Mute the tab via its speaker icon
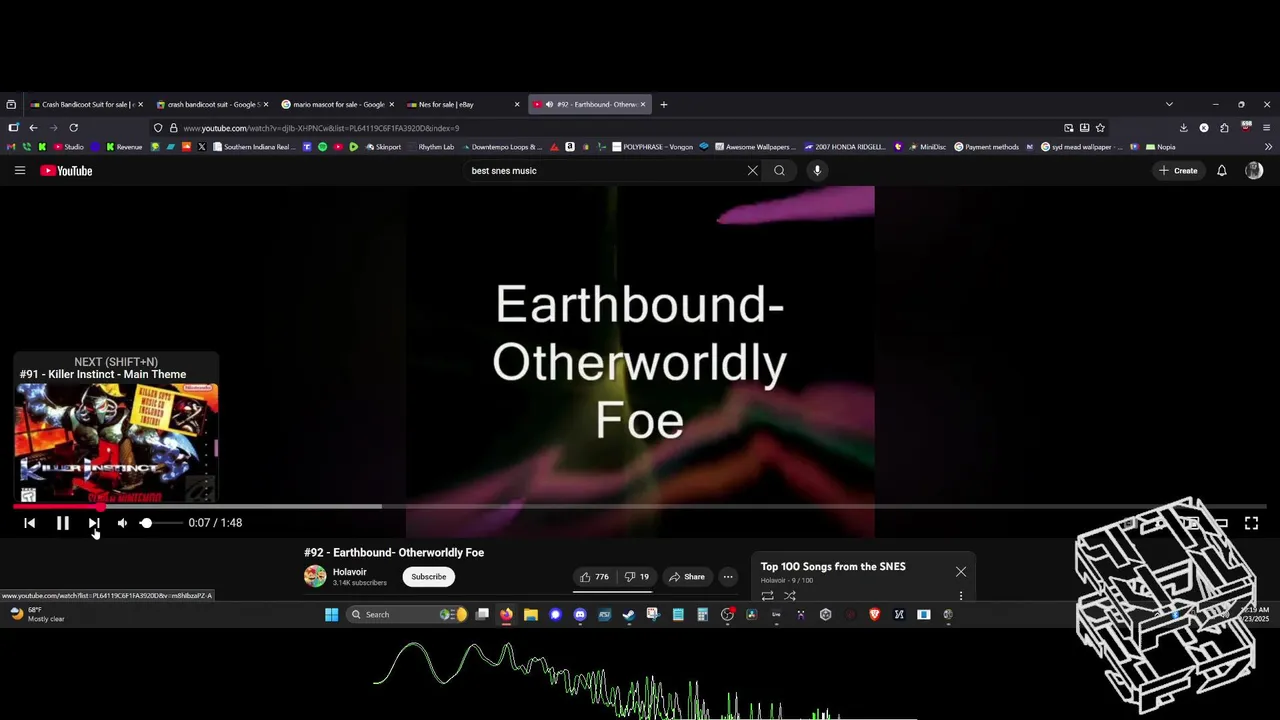Image resolution: width=1280 pixels, height=720 pixels. (549, 104)
